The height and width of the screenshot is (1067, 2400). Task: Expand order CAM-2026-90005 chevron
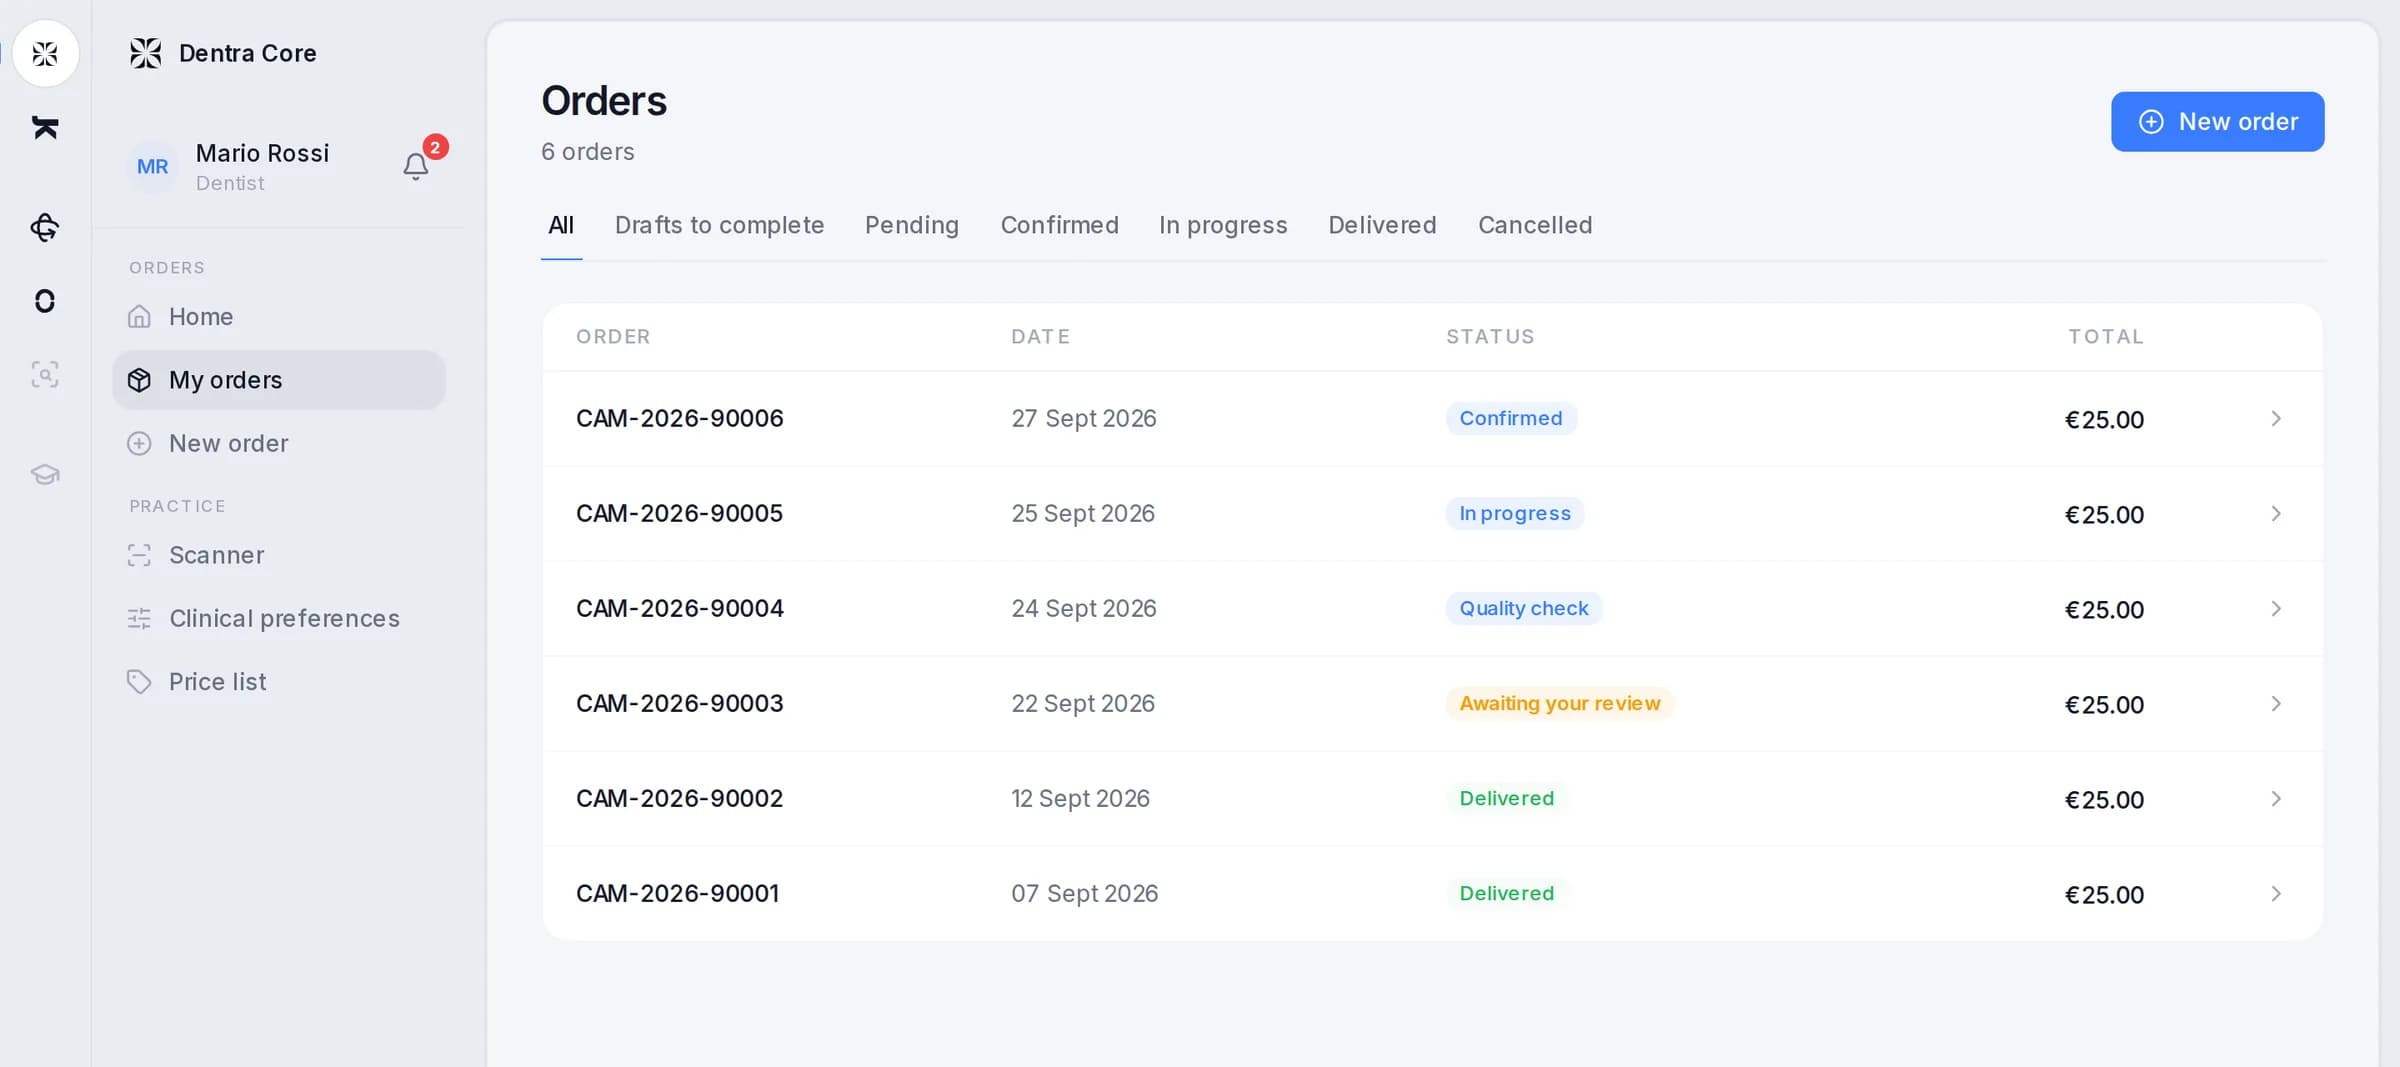pyautogui.click(x=2276, y=514)
